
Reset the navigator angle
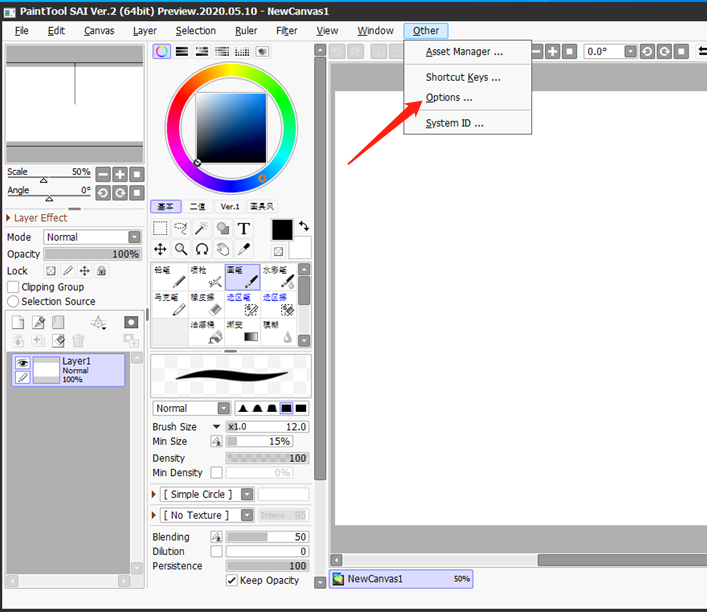tap(137, 193)
